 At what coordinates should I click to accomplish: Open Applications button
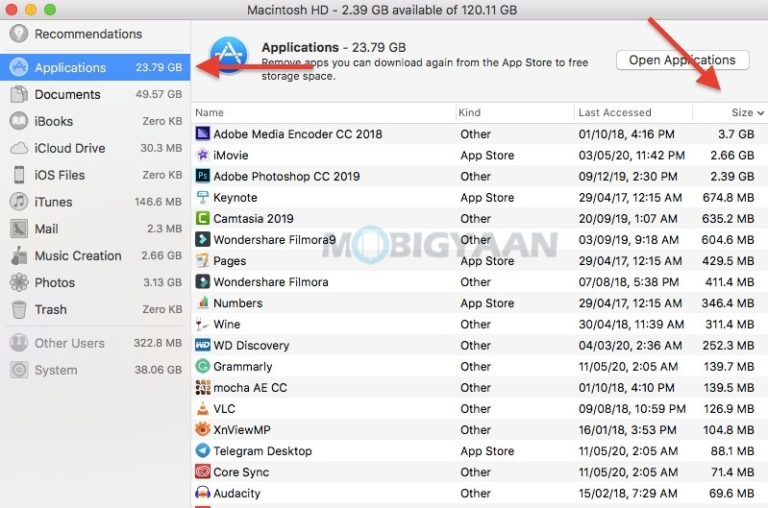(x=682, y=60)
